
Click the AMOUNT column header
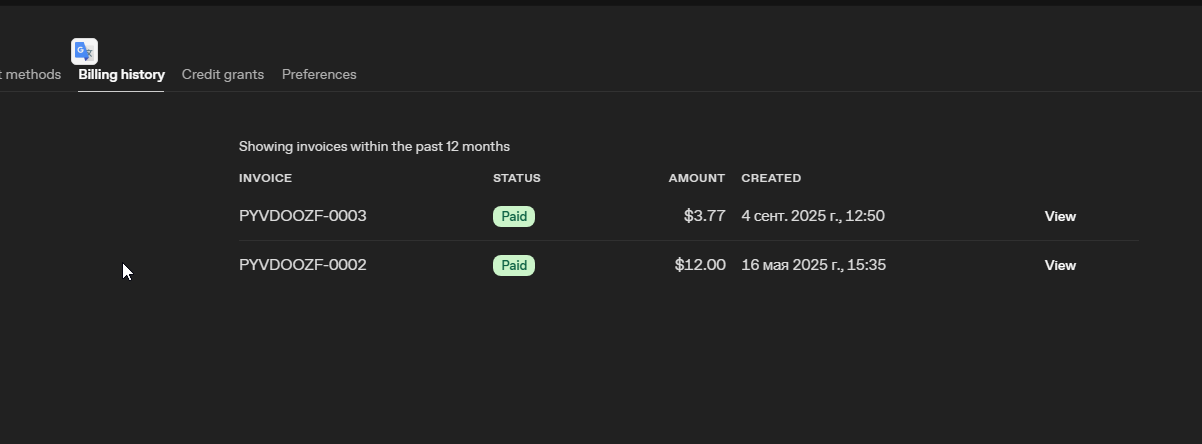point(696,178)
